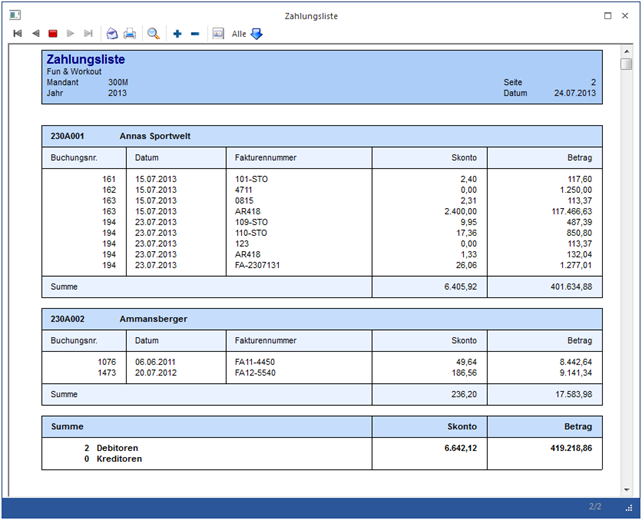Open the magnifier search tool
The width and height of the screenshot is (642, 521).
153,34
